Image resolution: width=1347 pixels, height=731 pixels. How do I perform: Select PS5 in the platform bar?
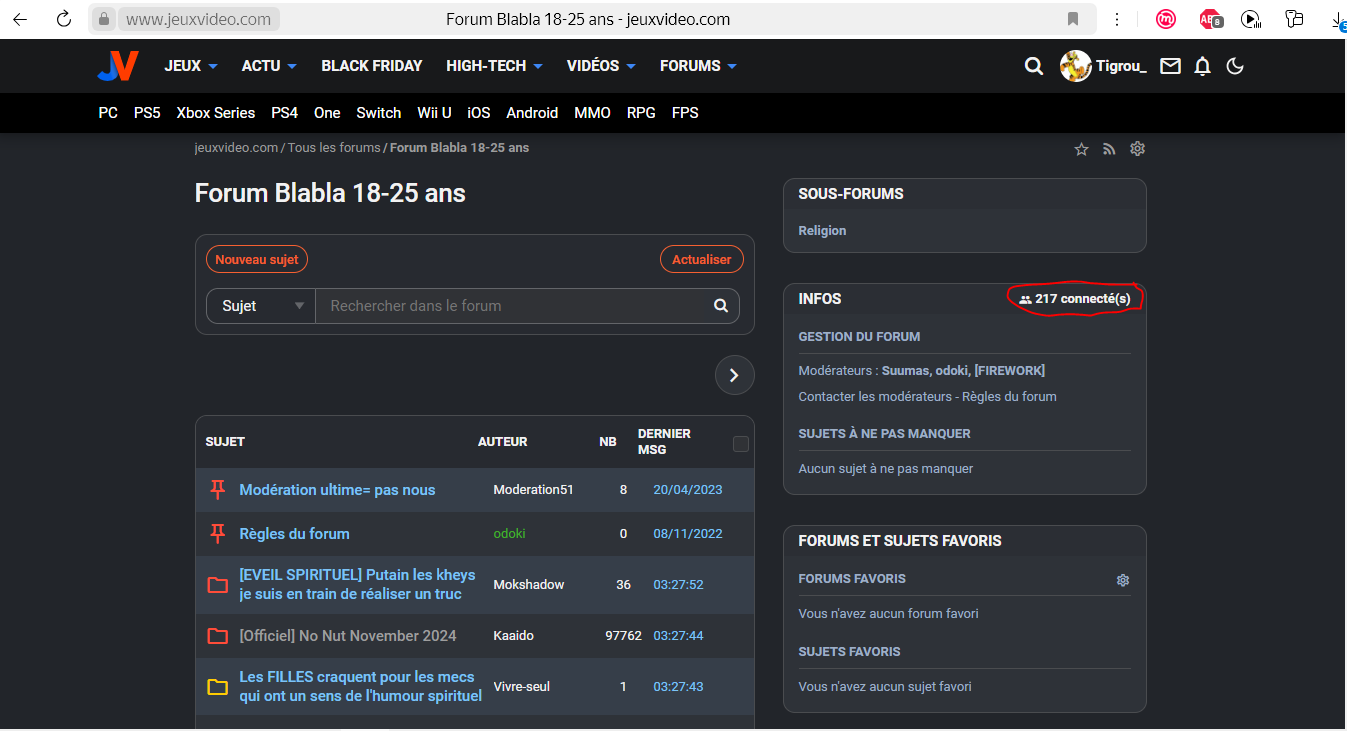coord(147,113)
